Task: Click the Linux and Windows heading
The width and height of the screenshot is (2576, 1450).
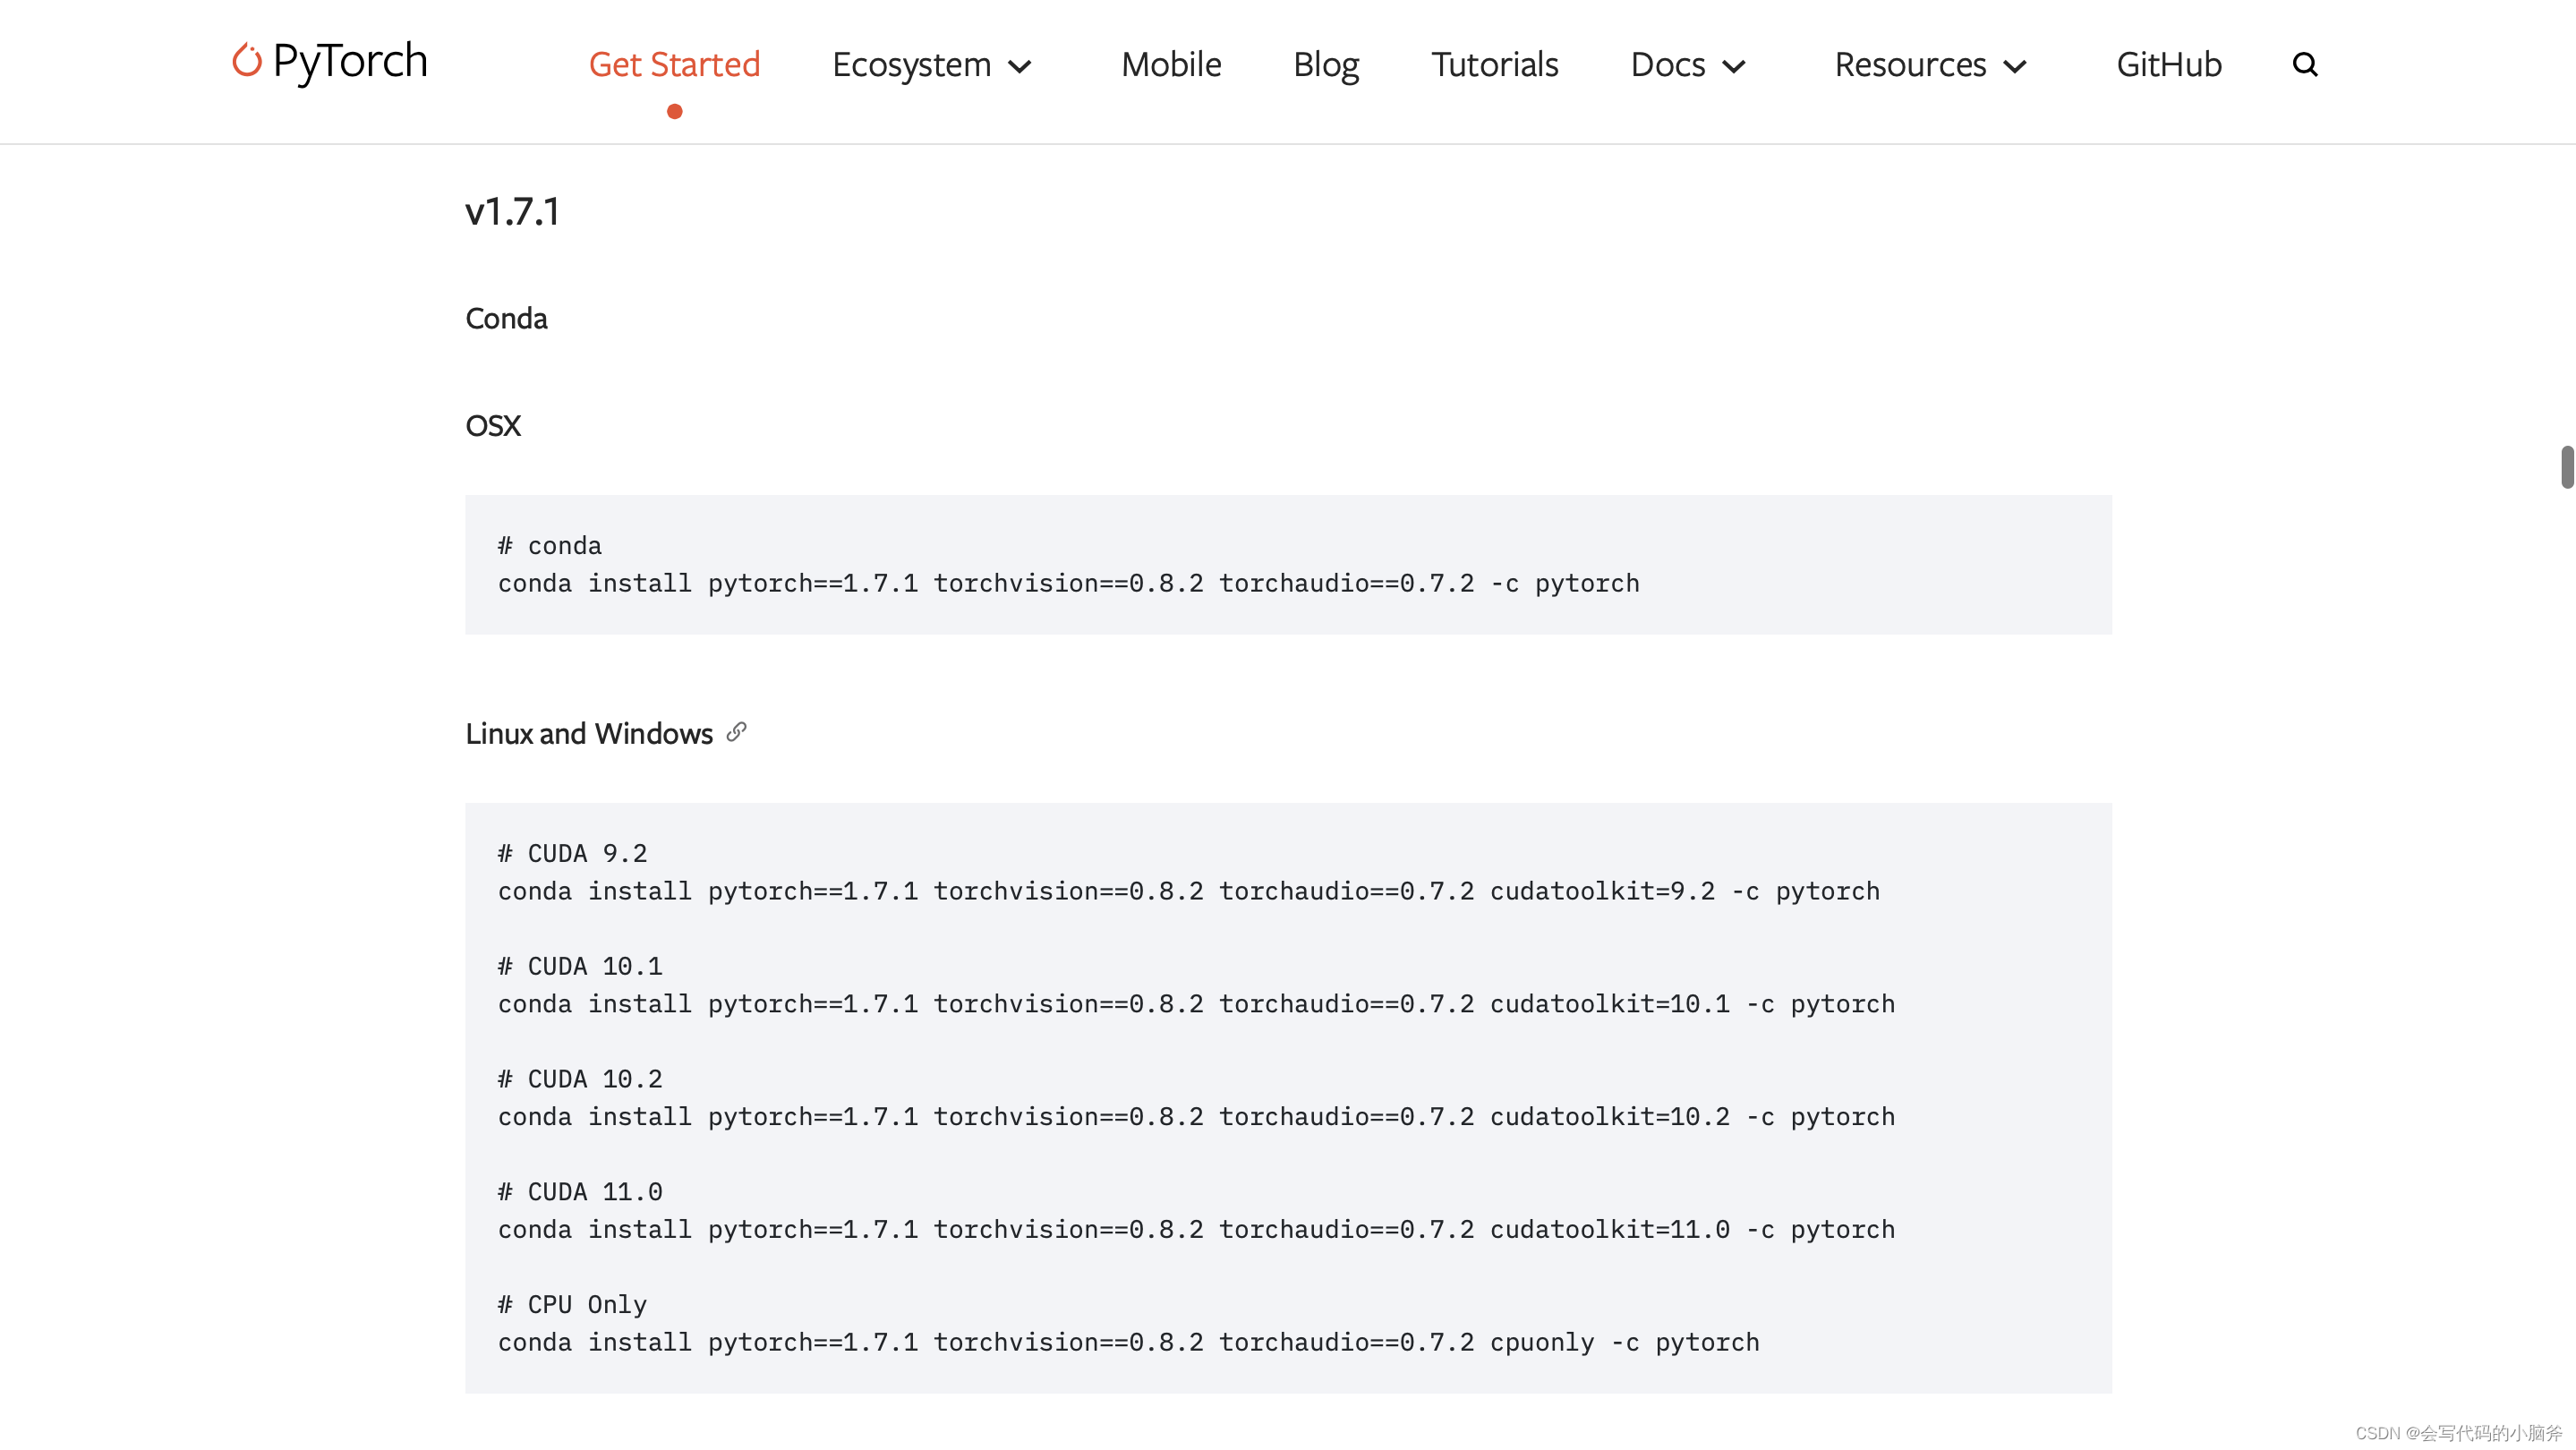Action: click(588, 734)
